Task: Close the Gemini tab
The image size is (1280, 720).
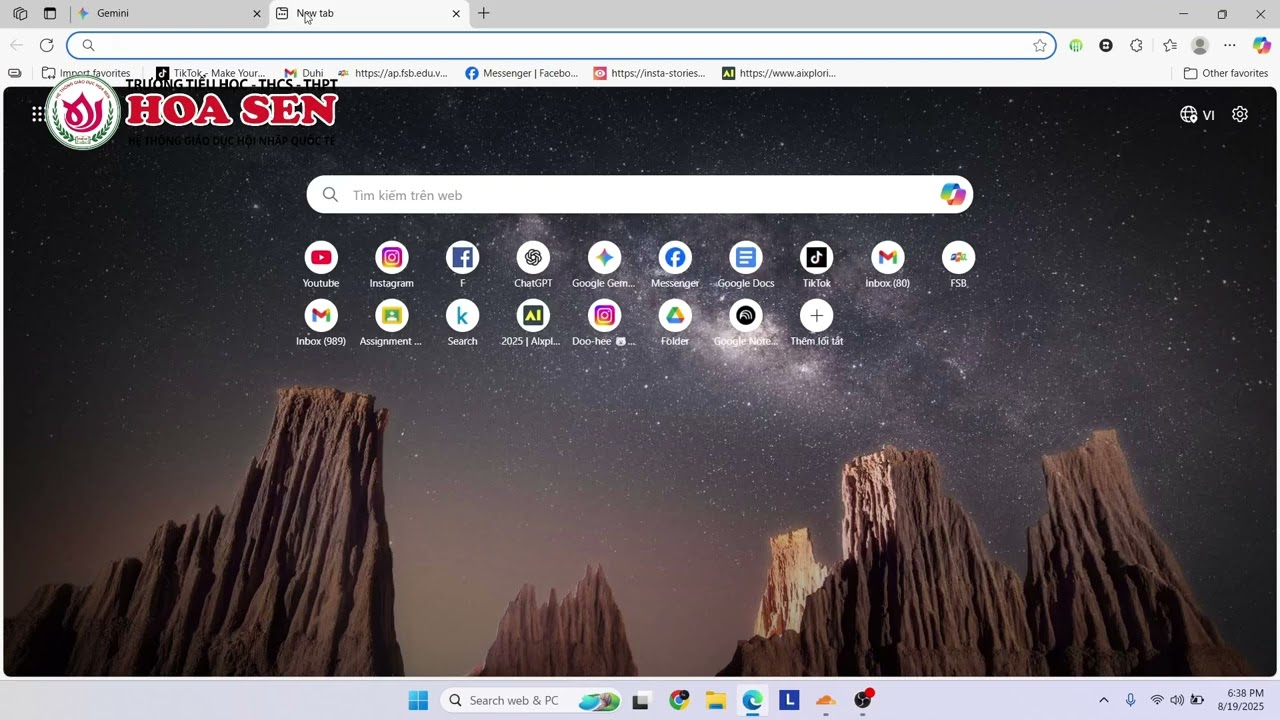Action: point(256,14)
